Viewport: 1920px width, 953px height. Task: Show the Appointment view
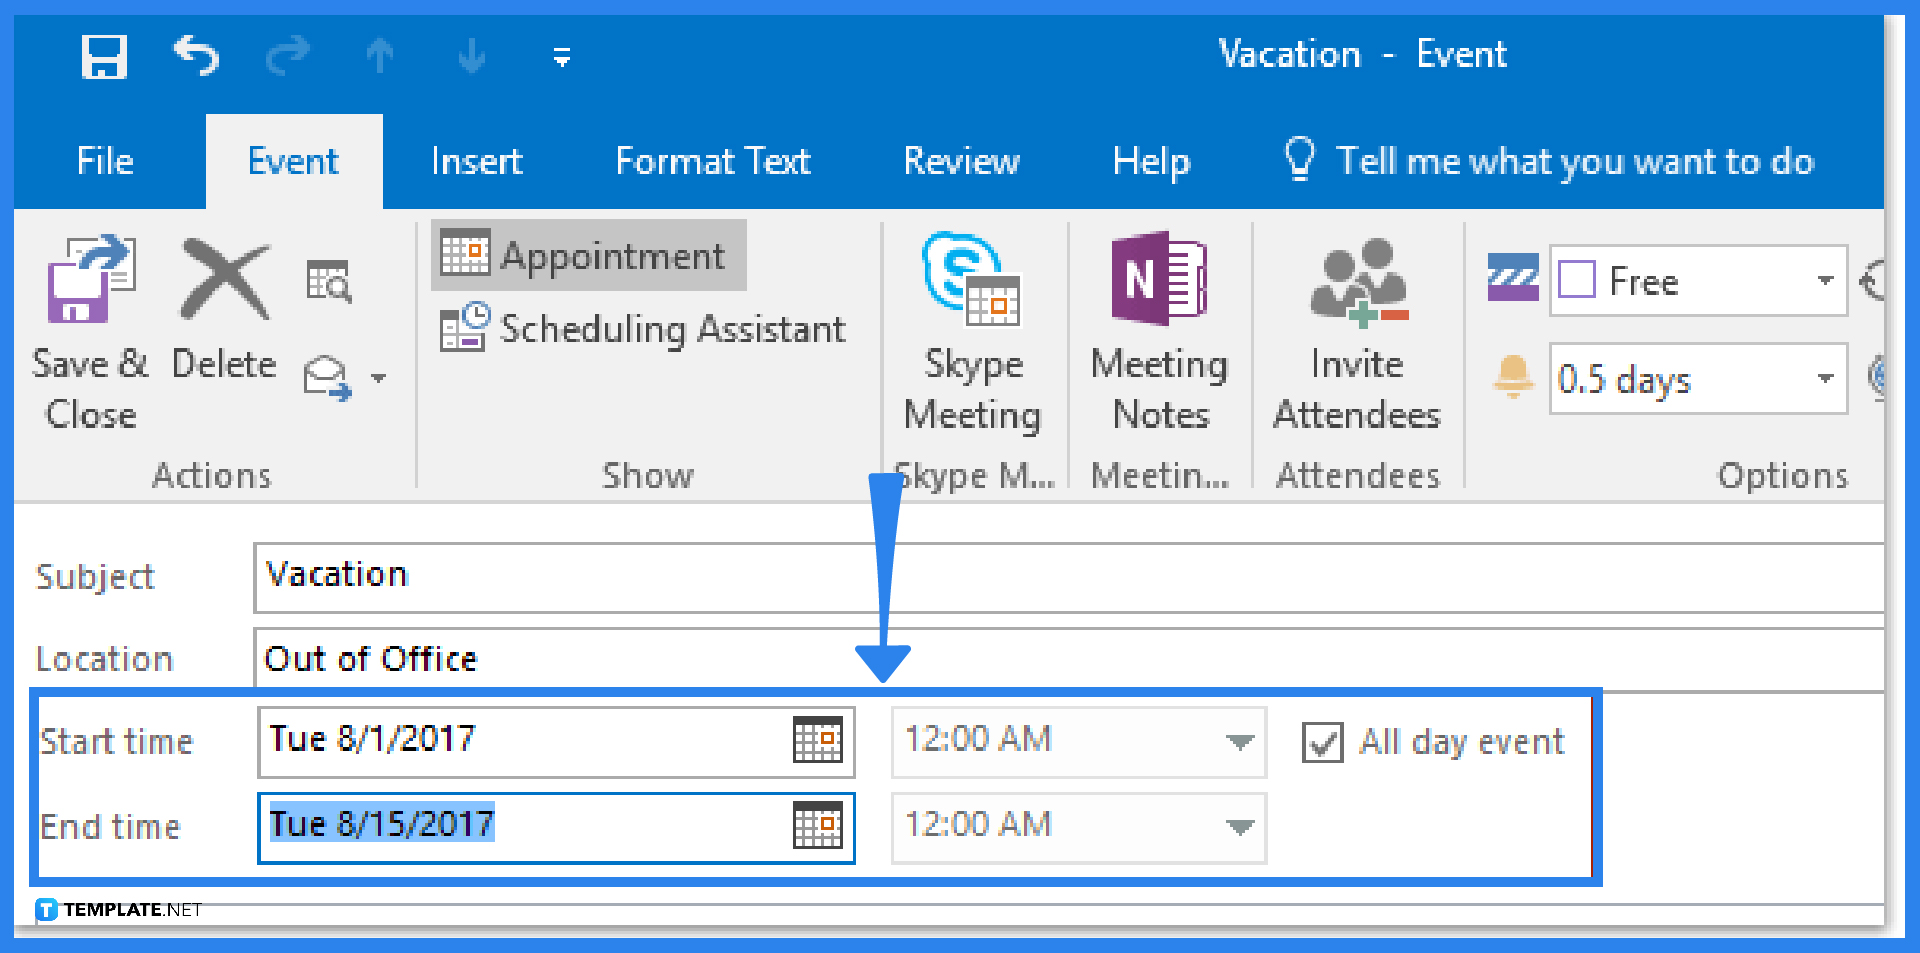589,256
